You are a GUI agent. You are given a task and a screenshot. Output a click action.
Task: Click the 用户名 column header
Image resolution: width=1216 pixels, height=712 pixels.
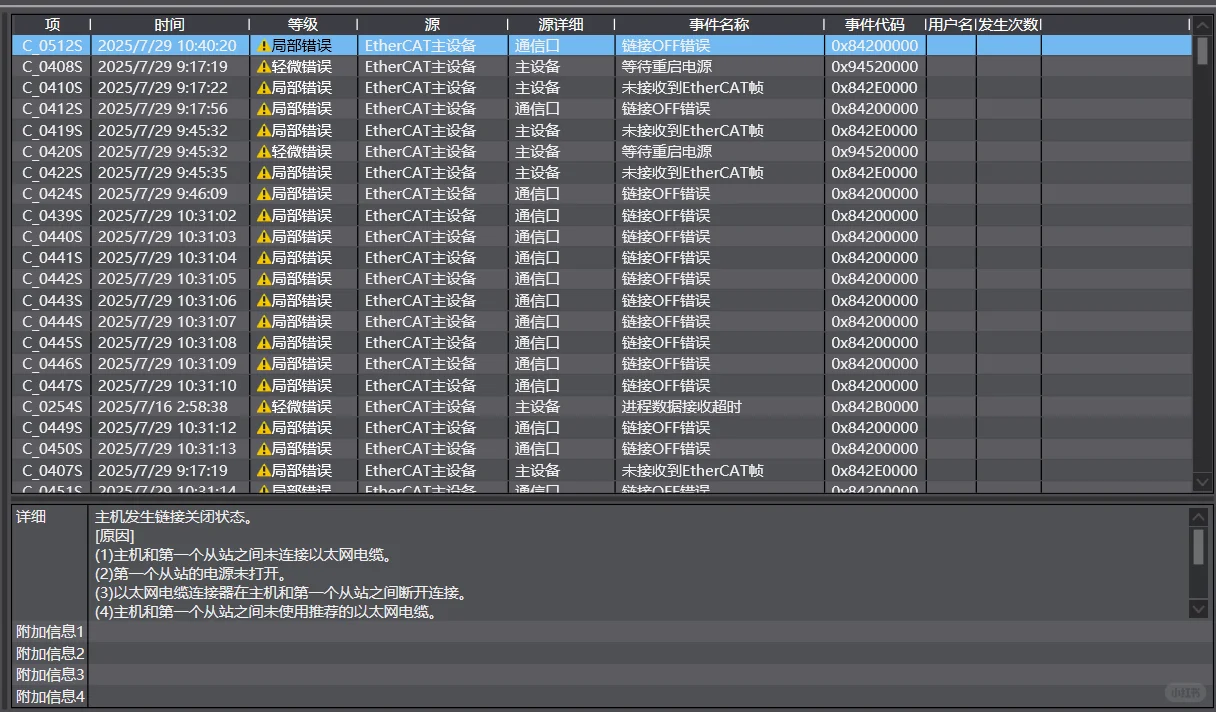coord(950,23)
